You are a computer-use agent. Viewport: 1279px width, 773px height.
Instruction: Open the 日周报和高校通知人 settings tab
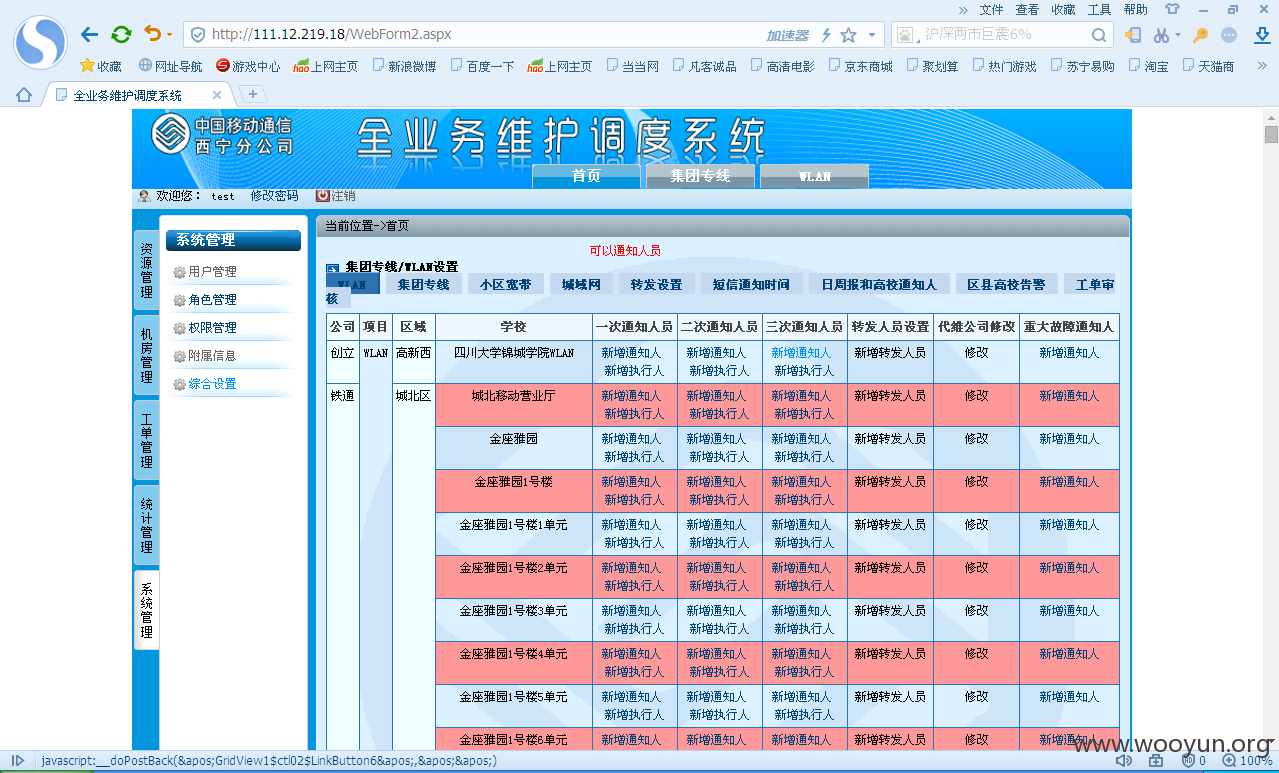pos(879,285)
